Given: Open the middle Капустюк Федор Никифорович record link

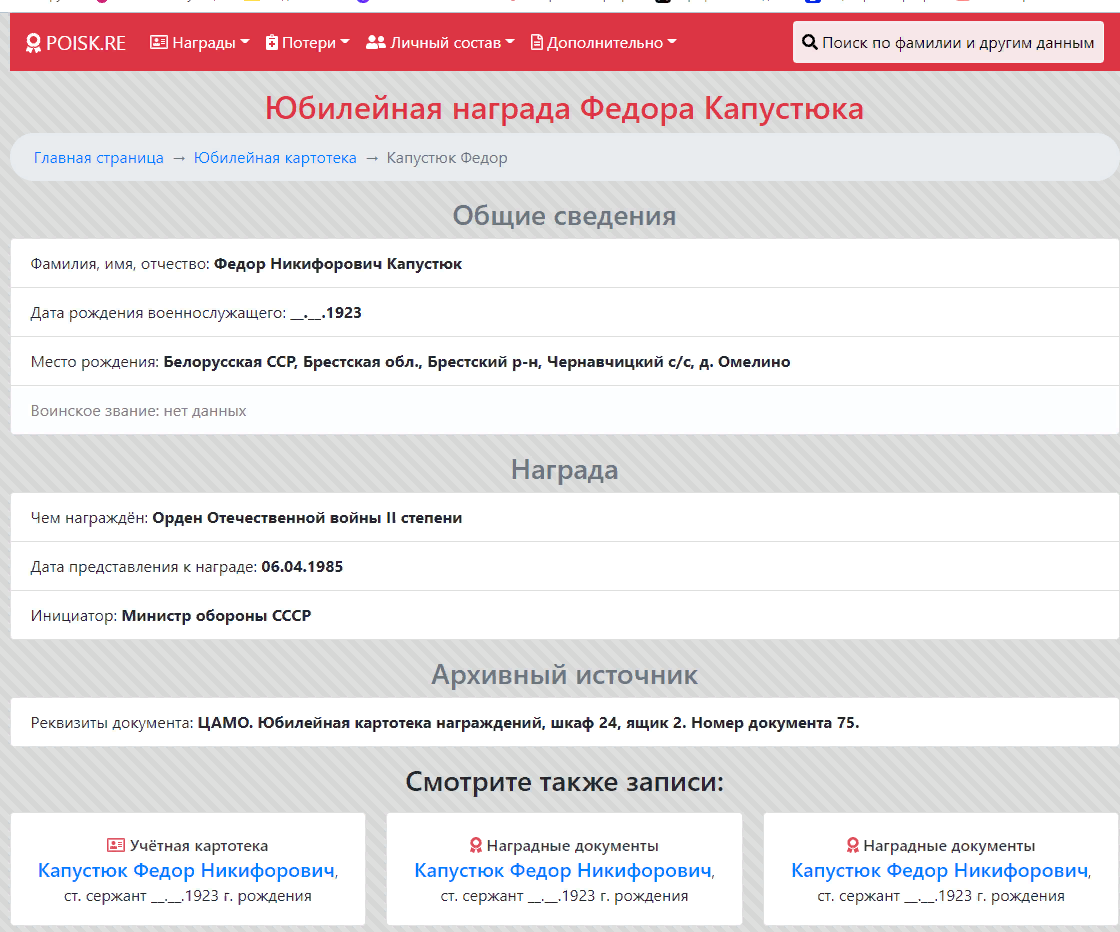Looking at the screenshot, I should pyautogui.click(x=560, y=870).
